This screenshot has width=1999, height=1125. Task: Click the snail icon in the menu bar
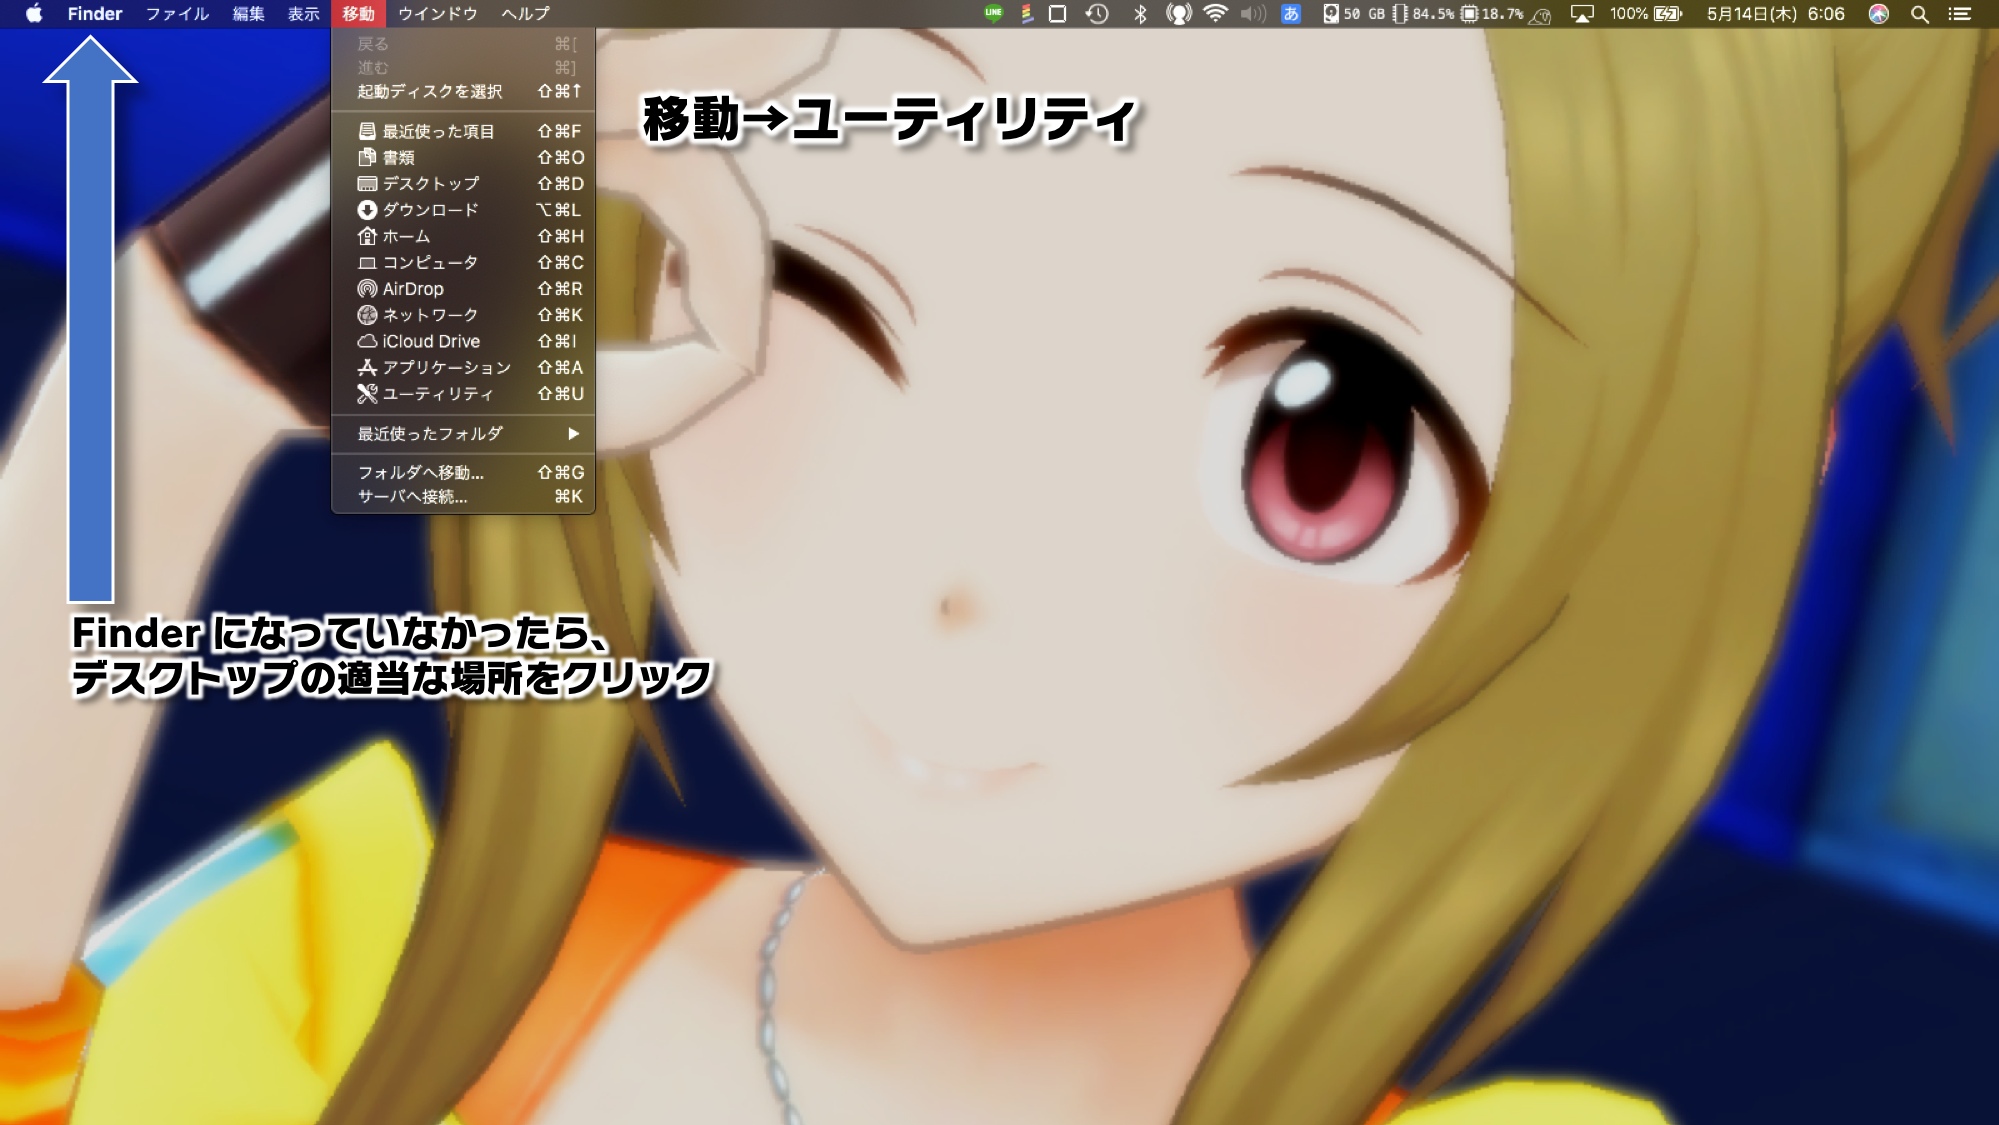click(1541, 15)
